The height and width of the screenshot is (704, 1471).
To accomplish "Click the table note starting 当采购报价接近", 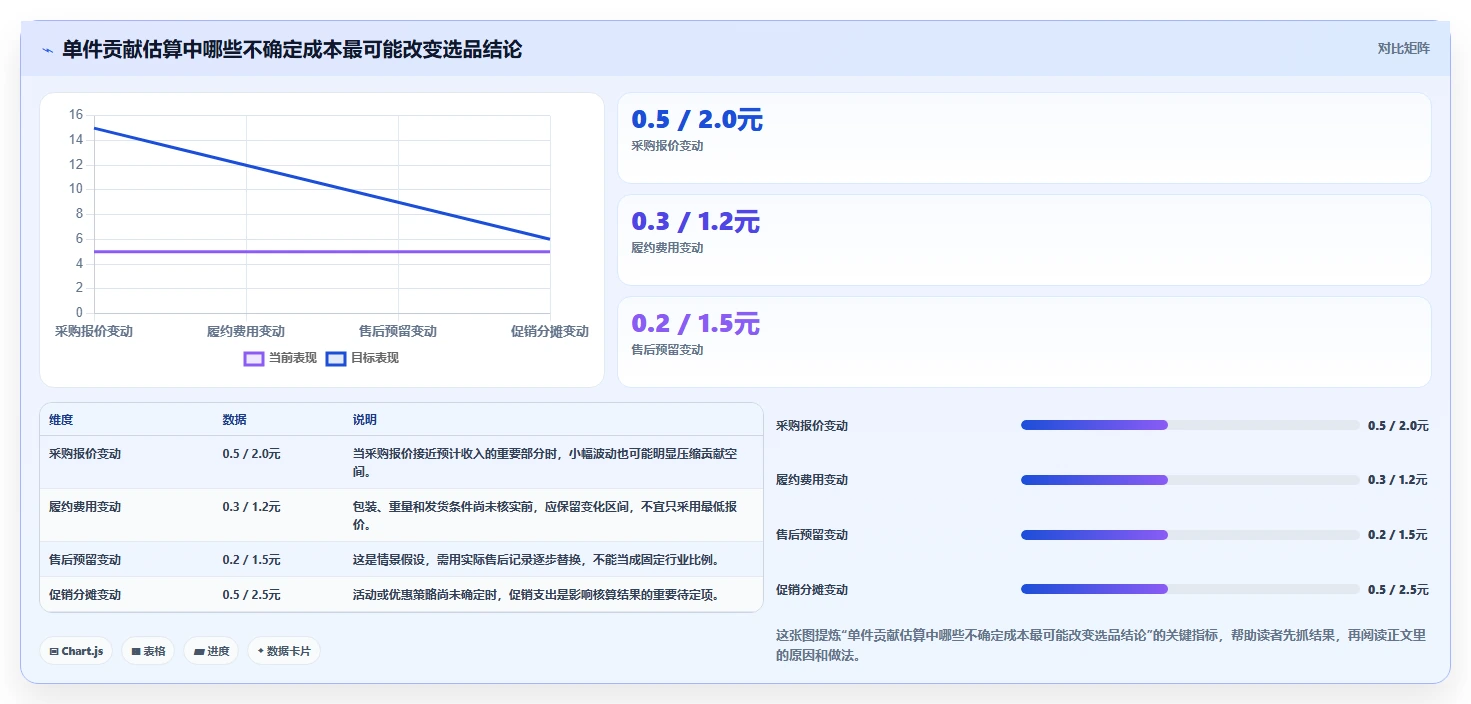I will (x=545, y=462).
